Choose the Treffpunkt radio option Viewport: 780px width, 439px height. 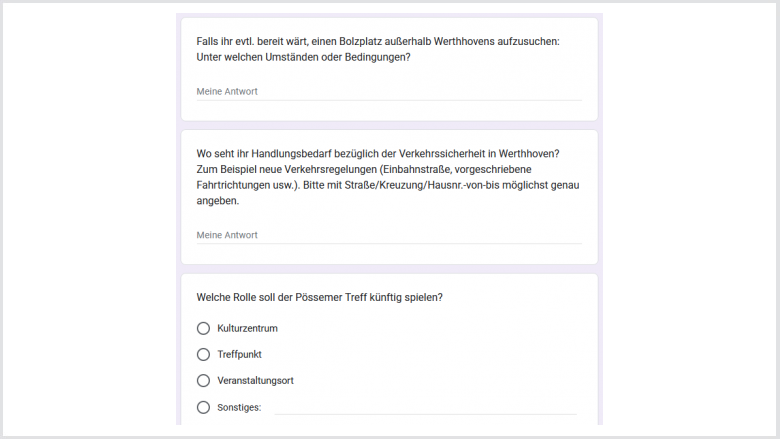[x=203, y=354]
